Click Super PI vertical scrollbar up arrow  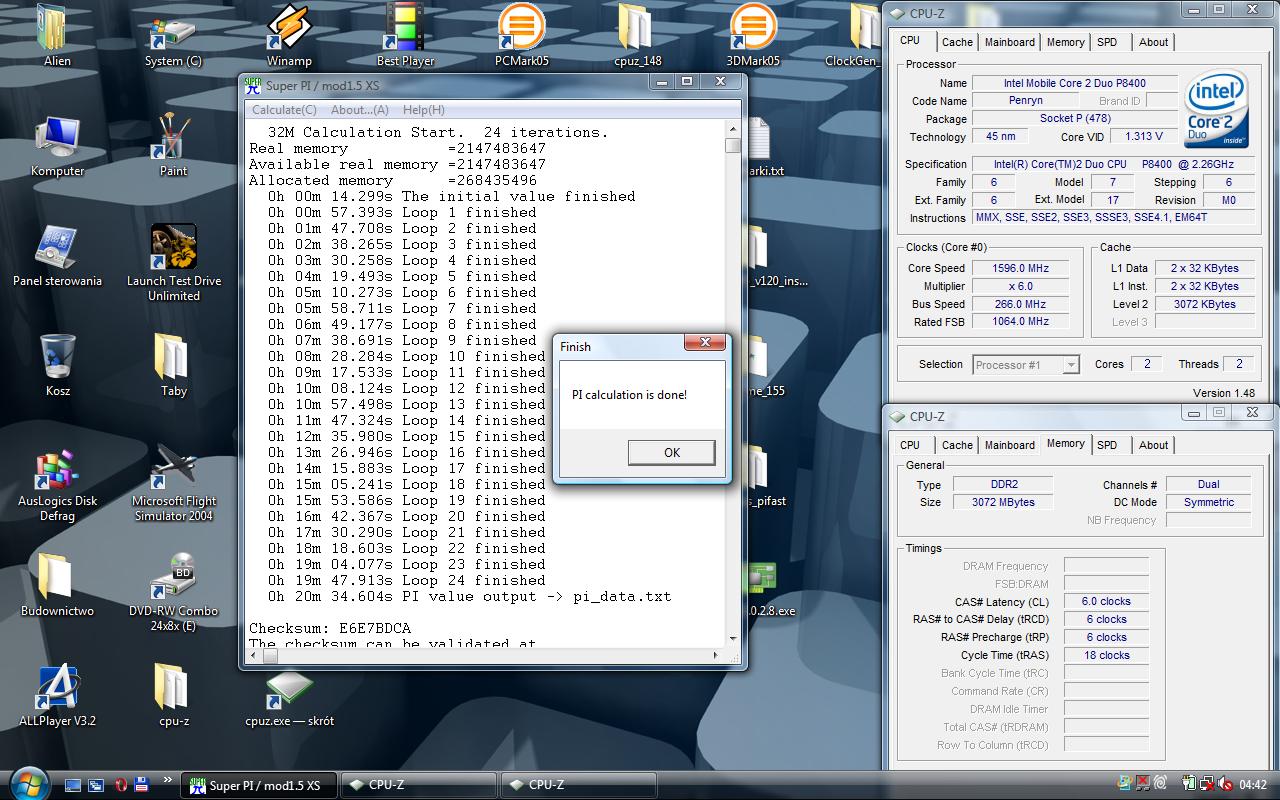(733, 129)
